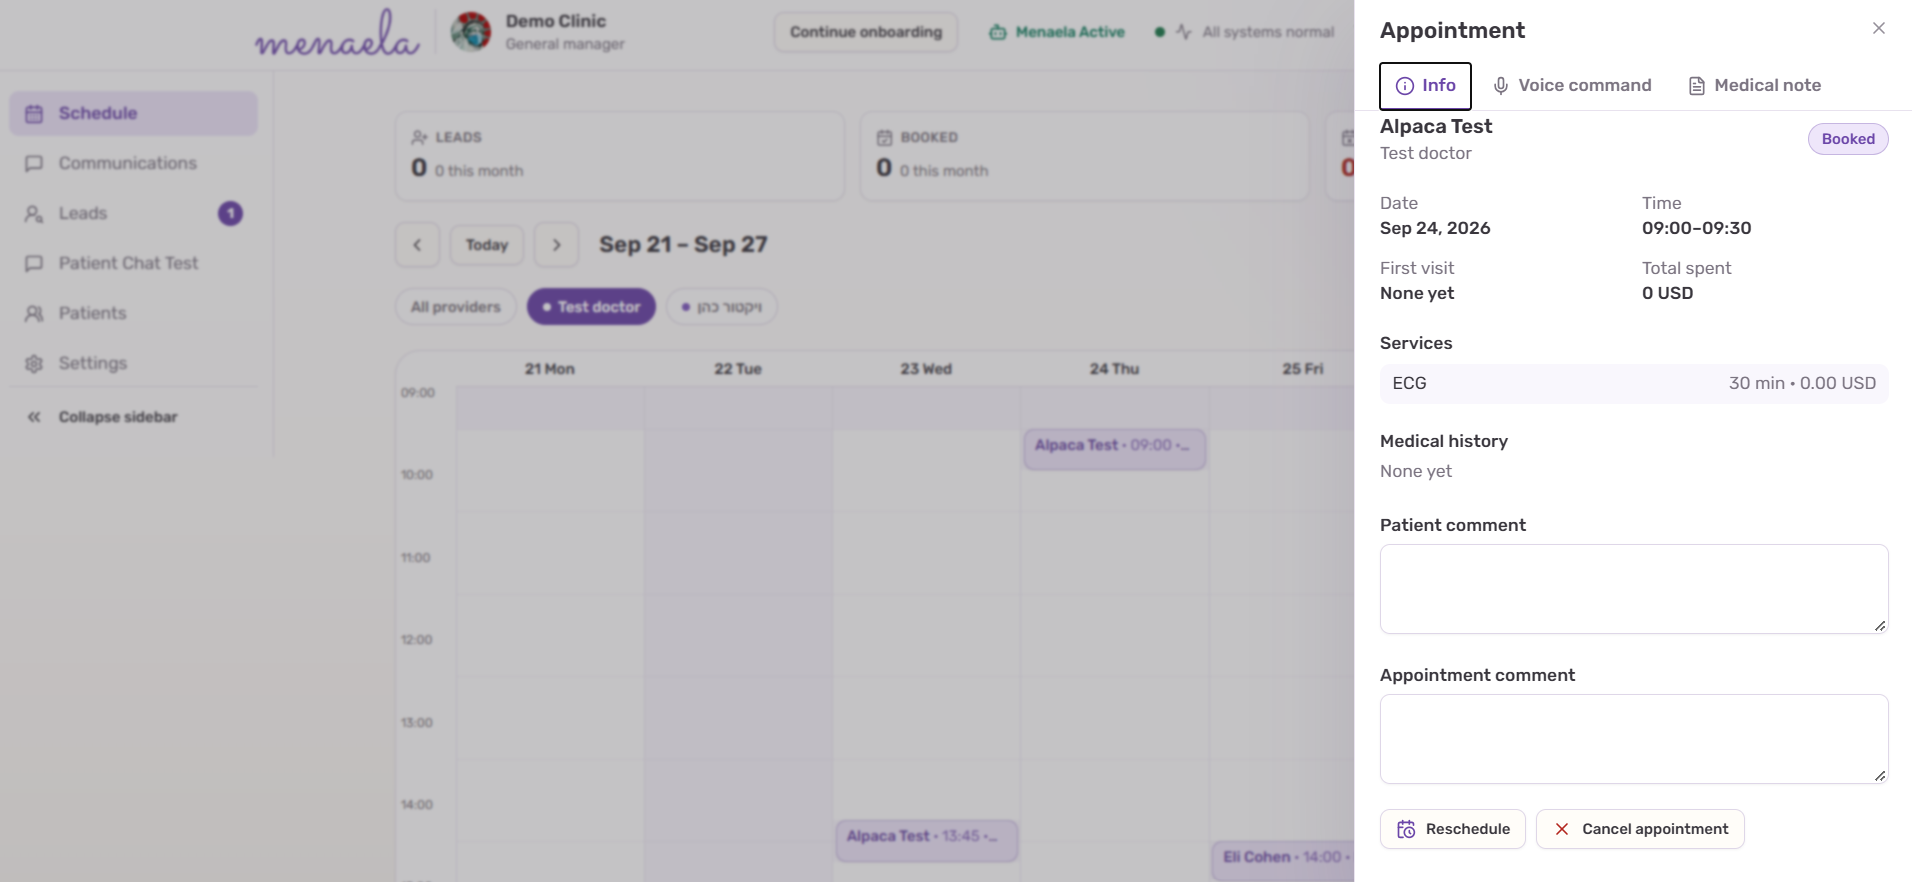This screenshot has width=1912, height=882.
Task: Go to next week arrow
Action: (x=557, y=245)
